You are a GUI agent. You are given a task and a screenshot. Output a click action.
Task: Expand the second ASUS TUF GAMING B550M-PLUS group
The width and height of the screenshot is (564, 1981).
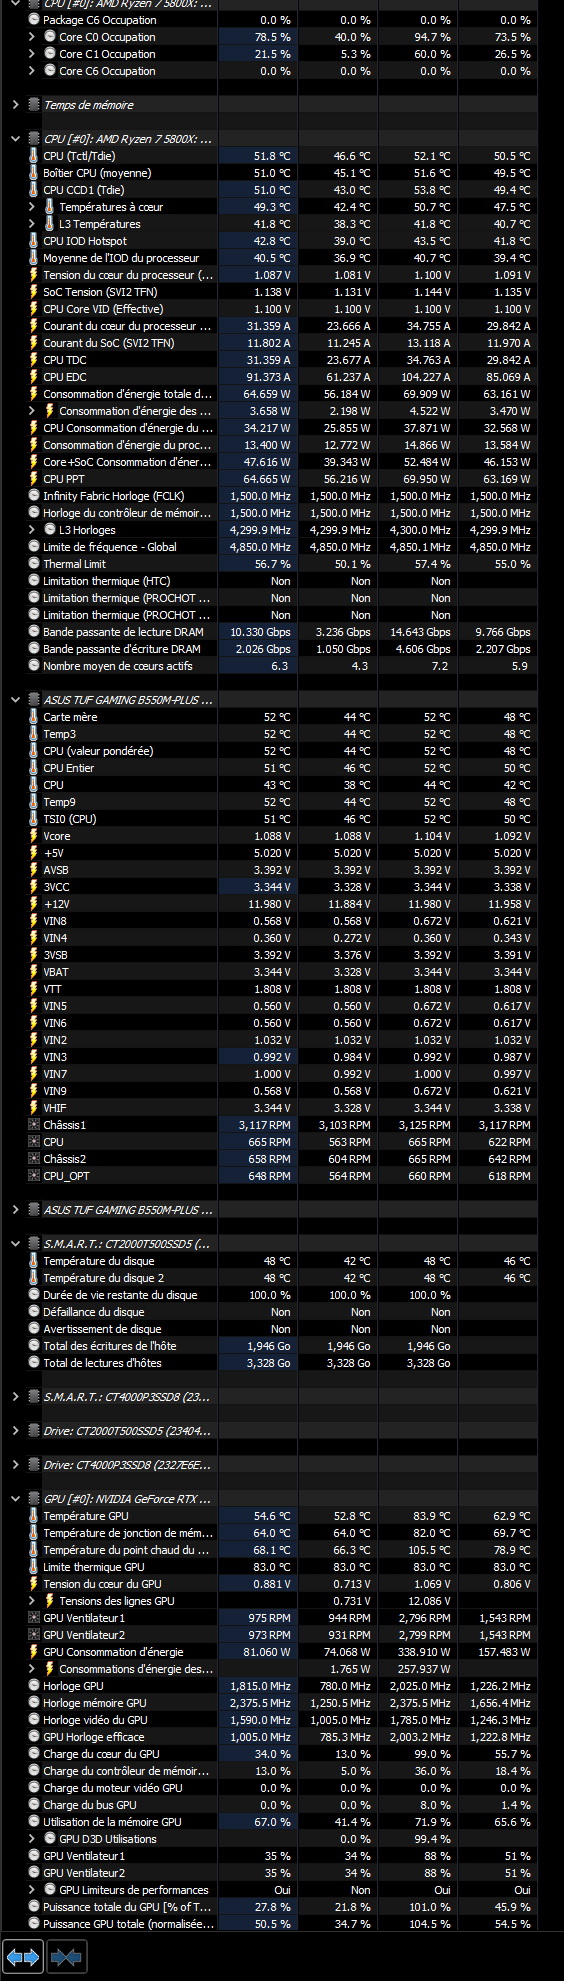point(15,1210)
